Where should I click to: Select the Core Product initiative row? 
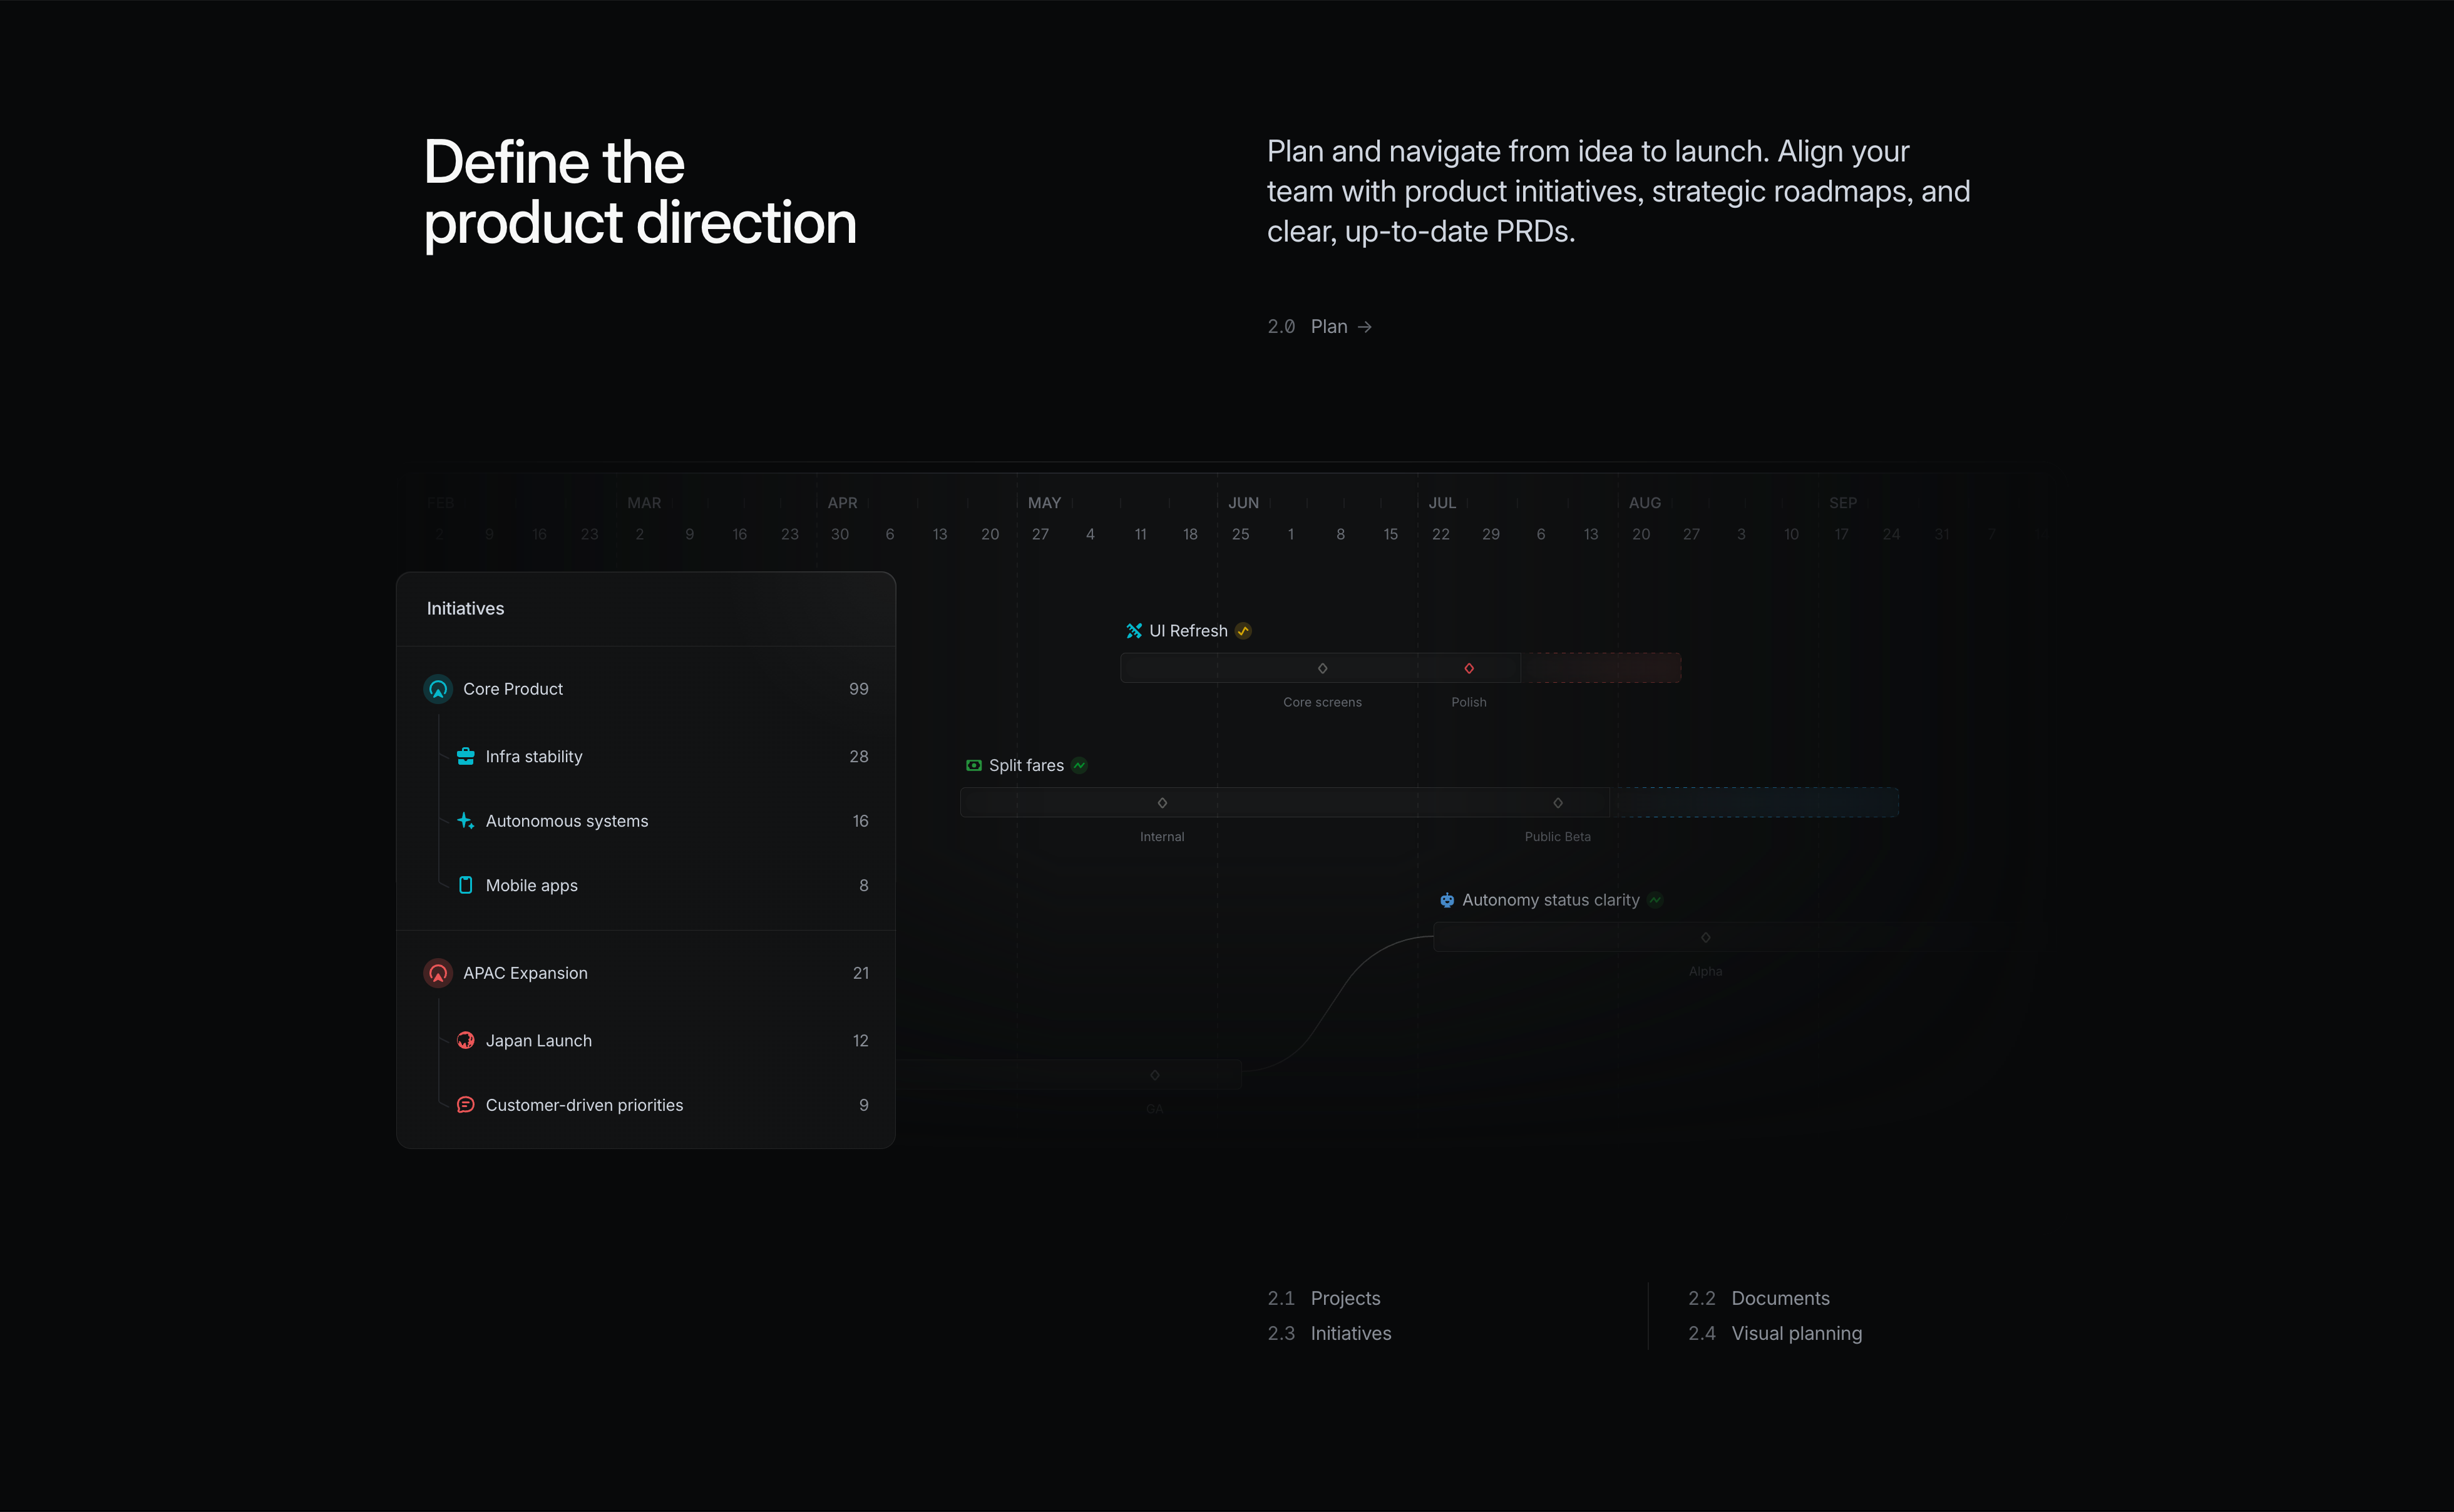tap(646, 689)
